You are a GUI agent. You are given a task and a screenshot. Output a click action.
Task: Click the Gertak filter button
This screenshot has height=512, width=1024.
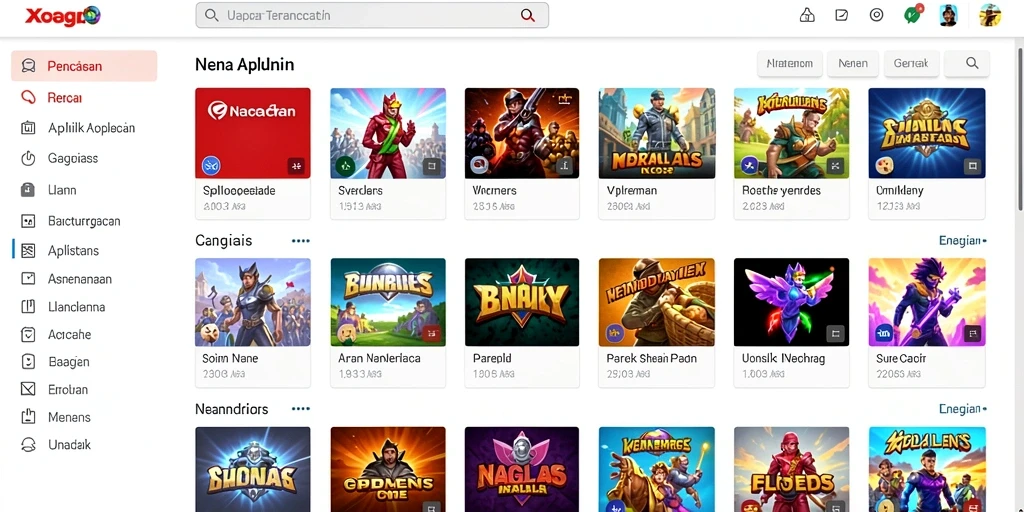[x=910, y=63]
